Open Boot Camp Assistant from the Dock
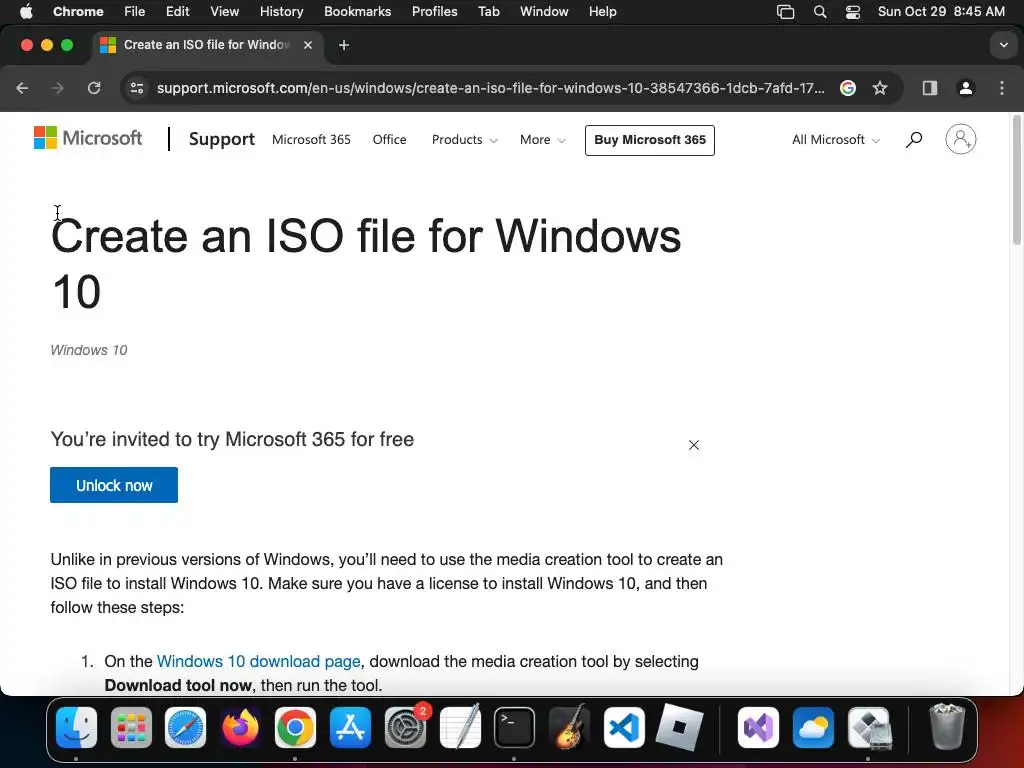 point(869,728)
